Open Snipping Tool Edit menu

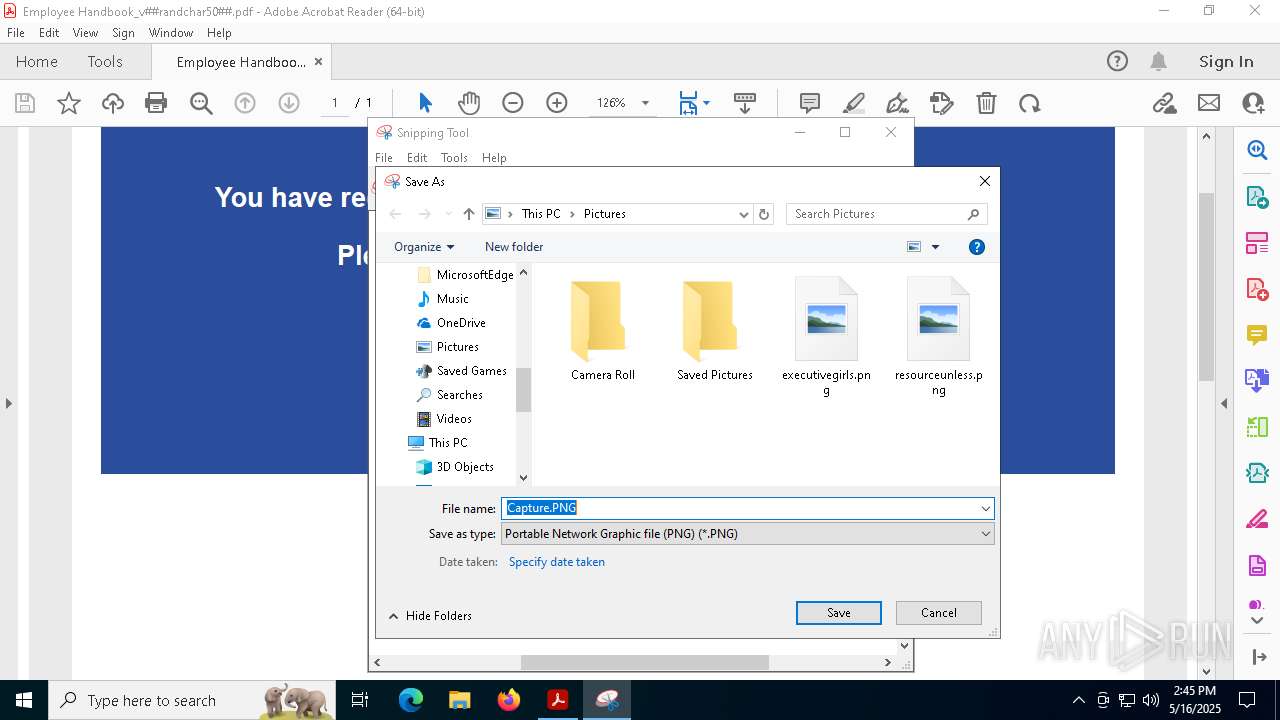coord(417,158)
